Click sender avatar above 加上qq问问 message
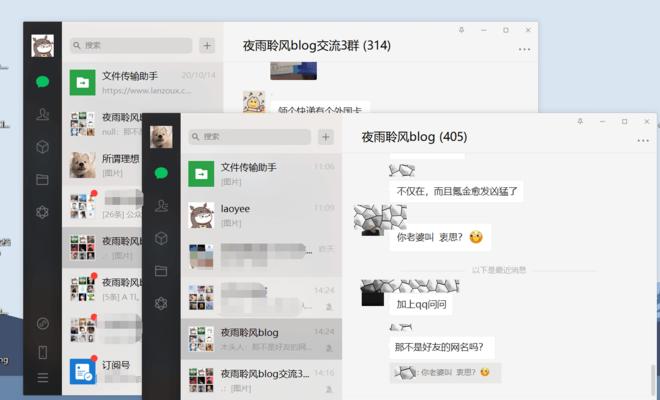 (x=373, y=293)
